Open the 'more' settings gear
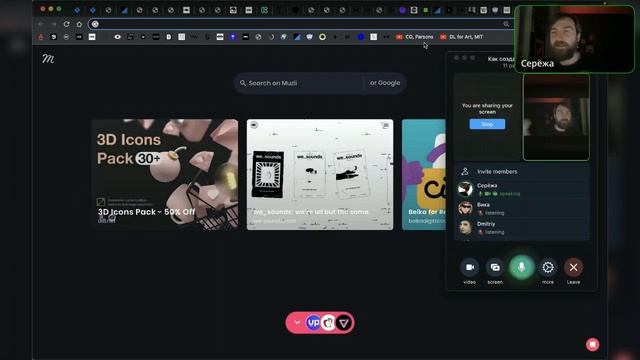This screenshot has height=360, width=640. point(548,267)
